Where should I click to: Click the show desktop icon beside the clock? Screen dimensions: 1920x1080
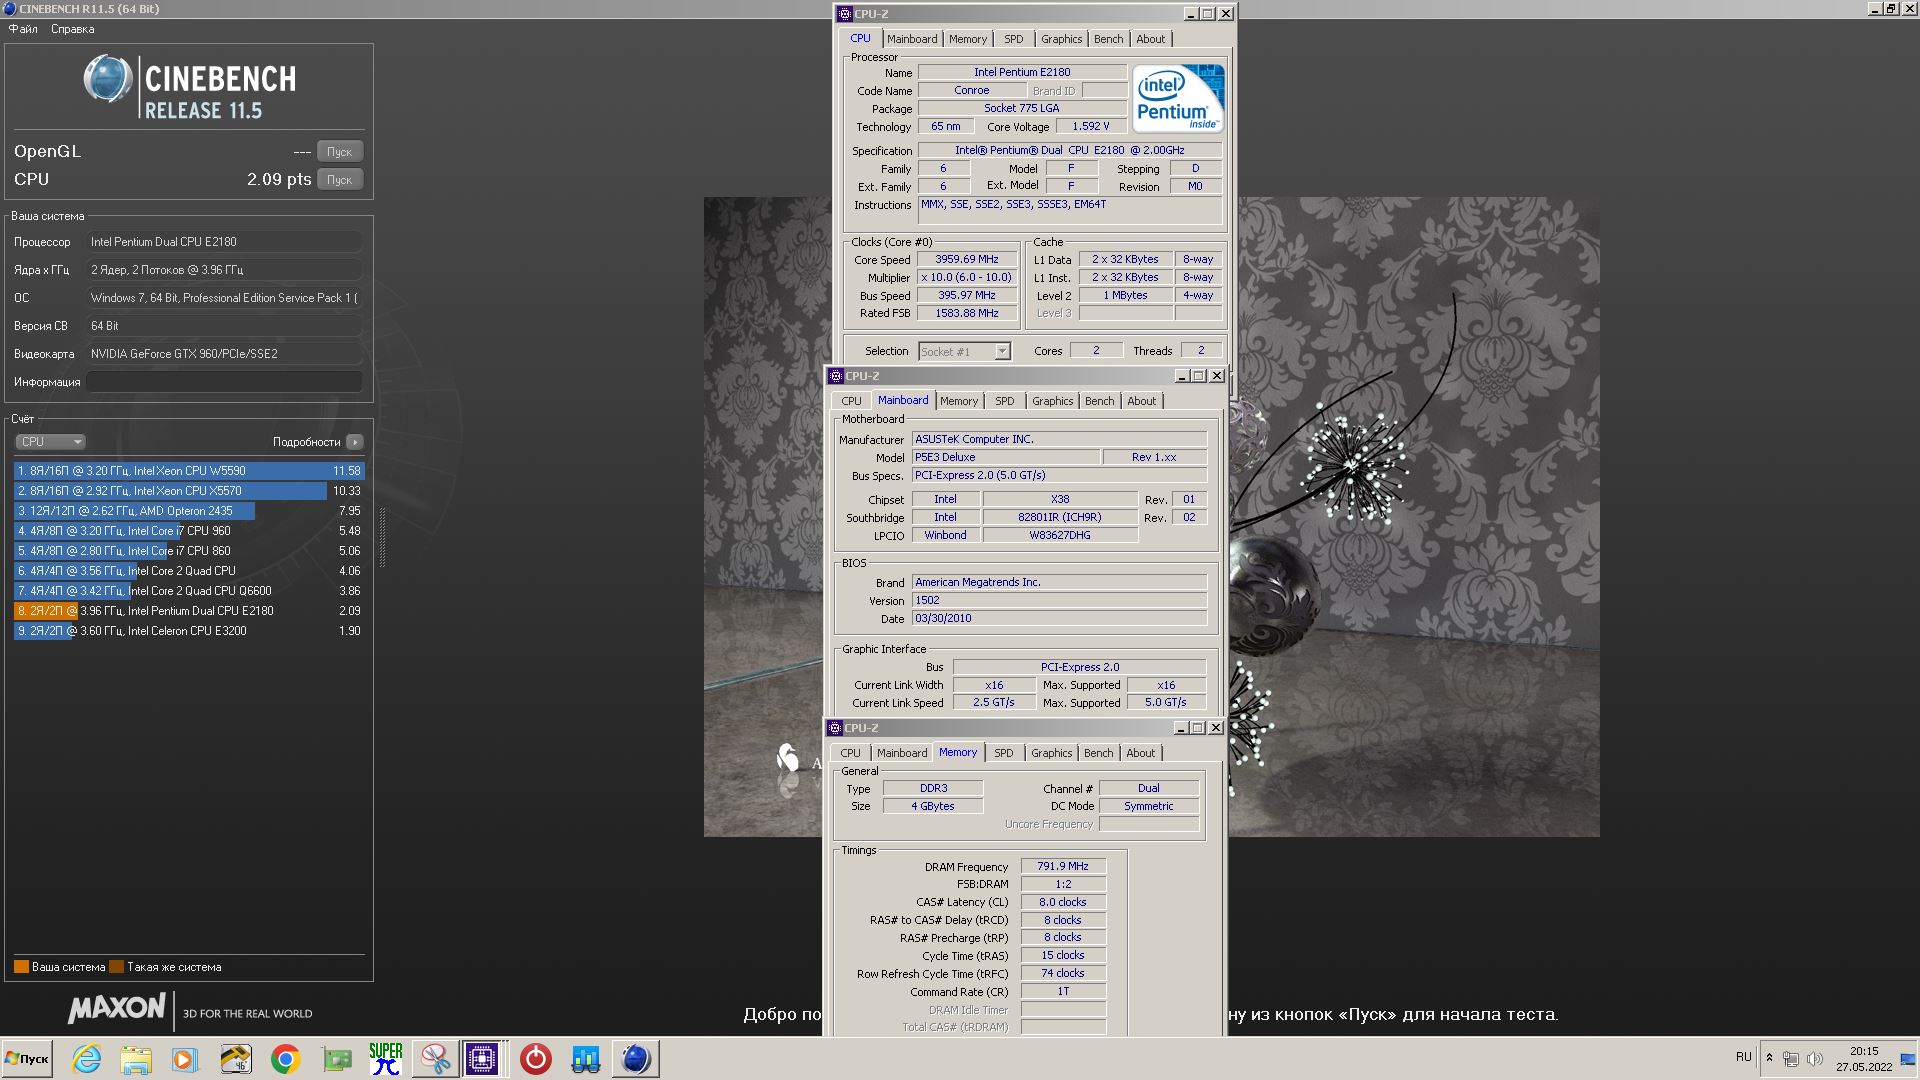click(x=1908, y=1059)
